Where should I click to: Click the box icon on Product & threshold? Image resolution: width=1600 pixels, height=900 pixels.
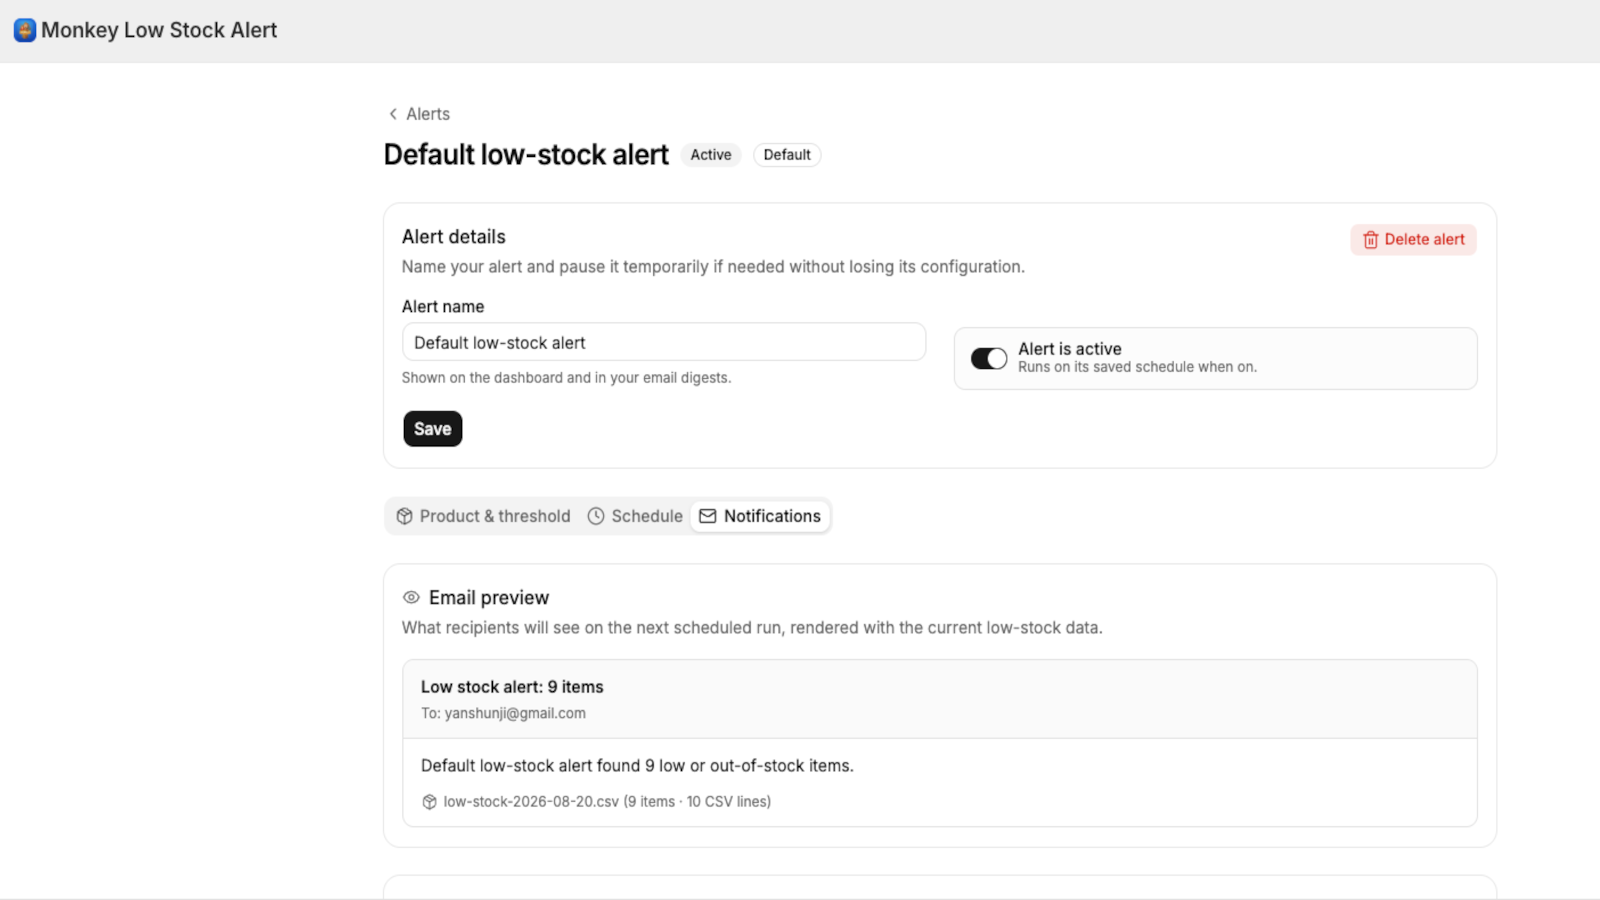coord(404,516)
